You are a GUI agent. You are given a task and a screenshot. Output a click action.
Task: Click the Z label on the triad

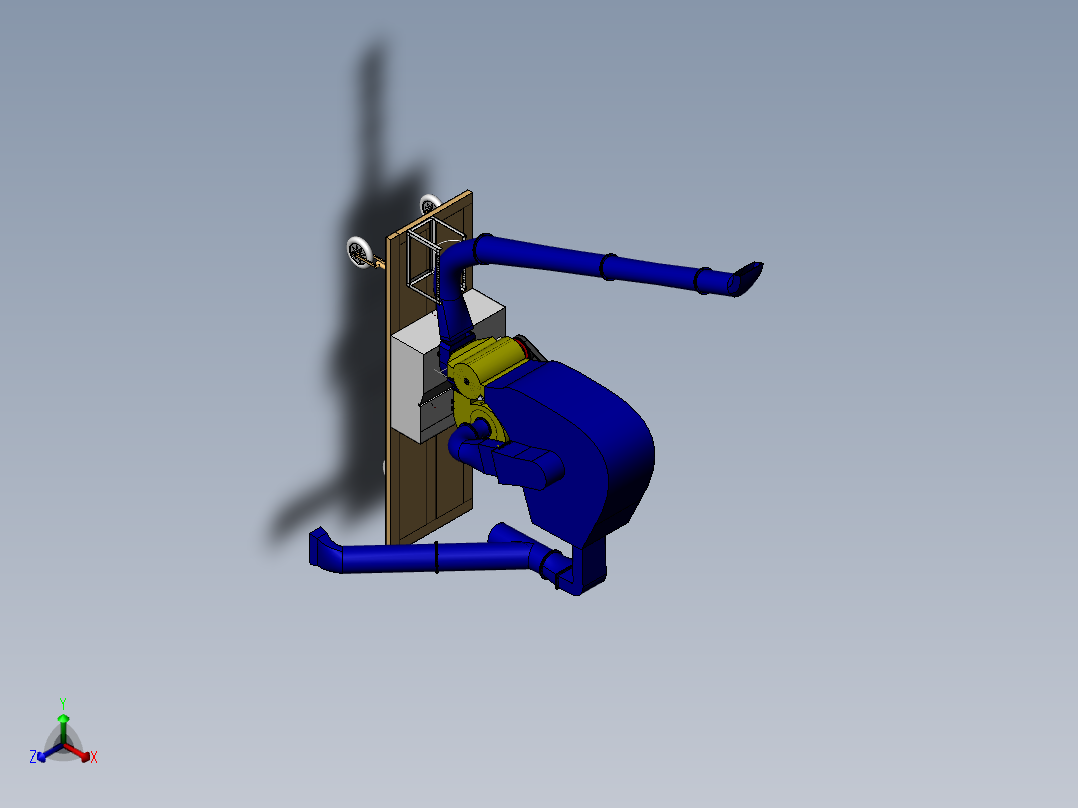tap(32, 755)
